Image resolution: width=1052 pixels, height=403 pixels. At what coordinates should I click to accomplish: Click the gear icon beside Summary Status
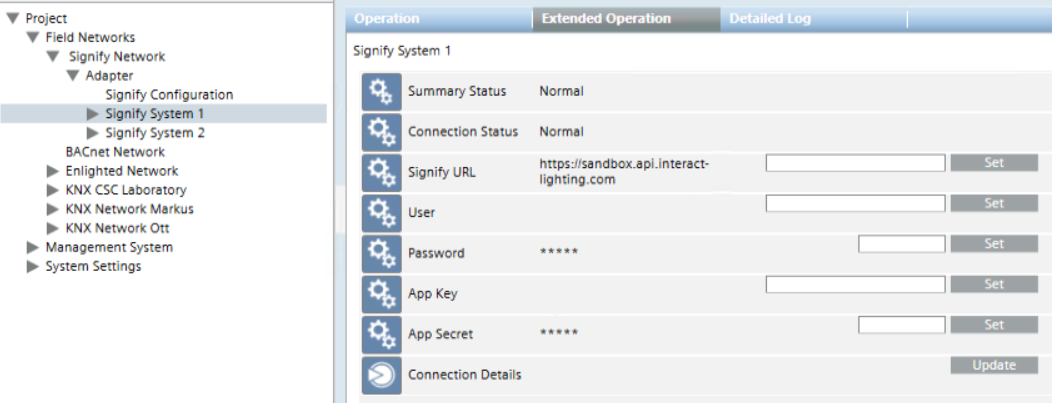381,92
